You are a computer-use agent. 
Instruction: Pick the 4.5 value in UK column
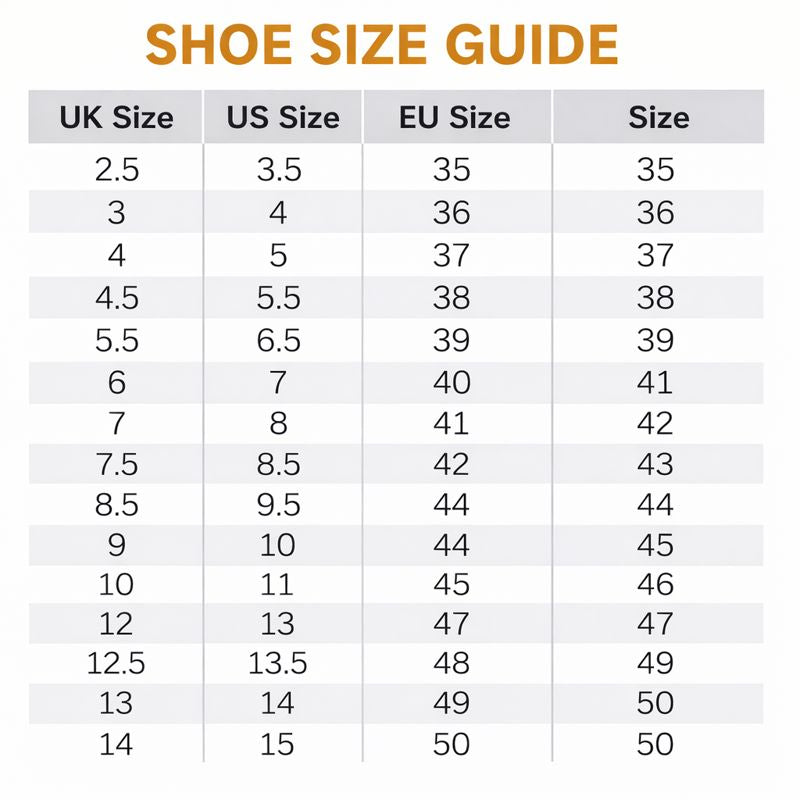(117, 298)
